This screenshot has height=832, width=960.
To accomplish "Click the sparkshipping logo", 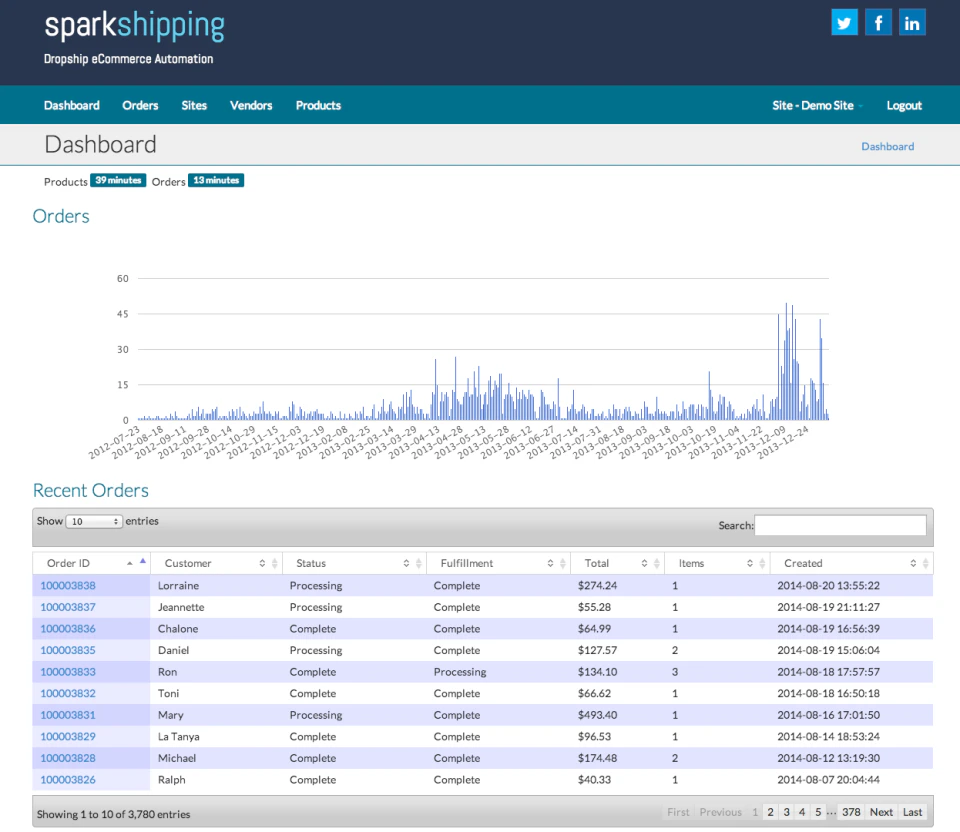I will [x=134, y=27].
